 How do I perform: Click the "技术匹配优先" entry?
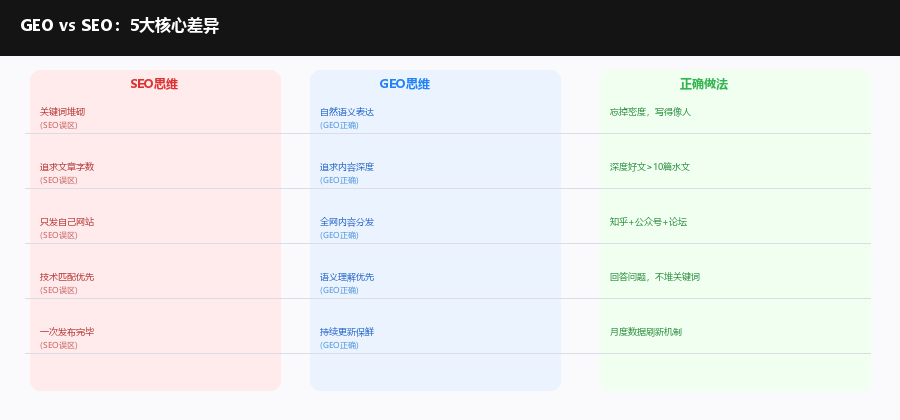pyautogui.click(x=67, y=277)
